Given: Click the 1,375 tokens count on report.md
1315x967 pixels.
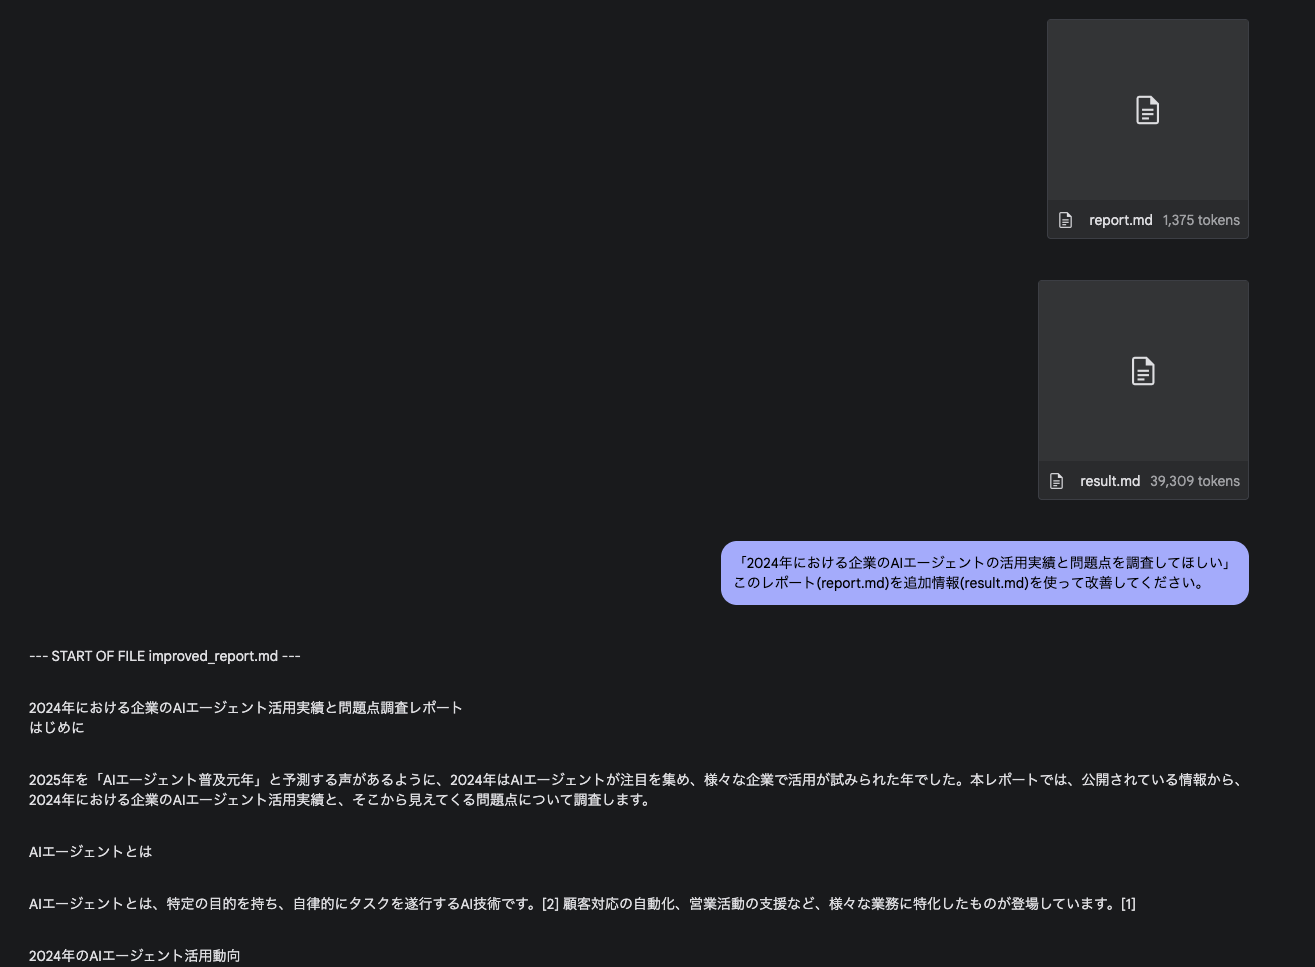Looking at the screenshot, I should pyautogui.click(x=1201, y=220).
